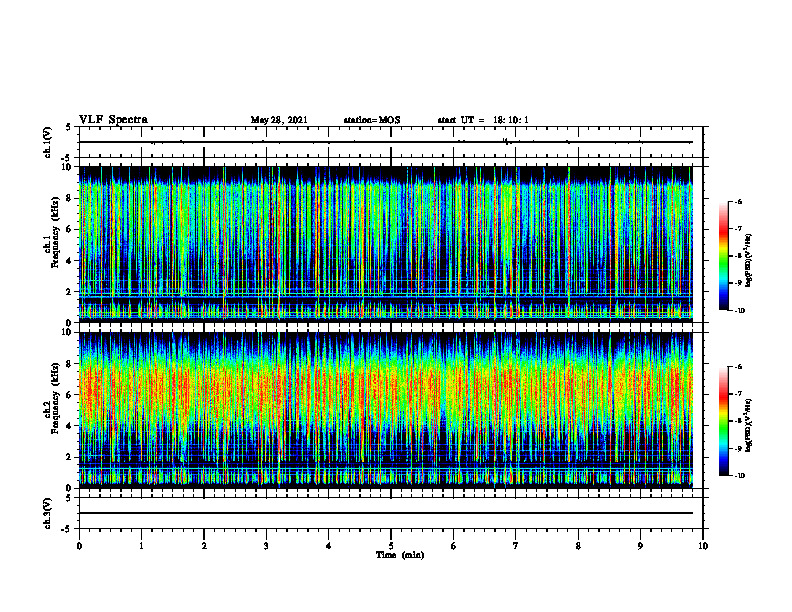The width and height of the screenshot is (792, 612).
Task: Click the "8" kHz tick on the ch.2 axis
Action: click(x=70, y=364)
